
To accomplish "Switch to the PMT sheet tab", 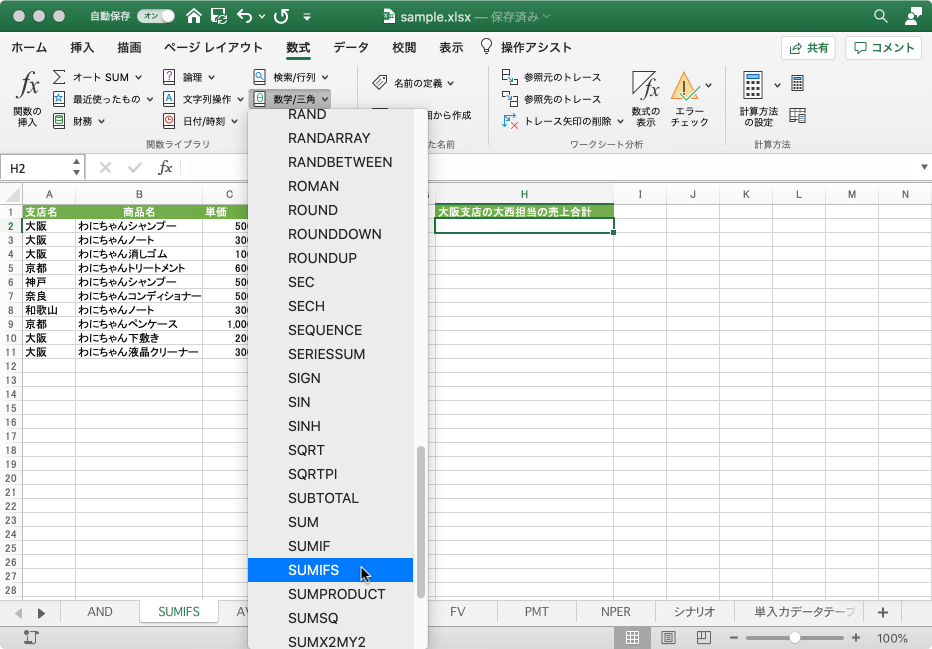I will point(537,612).
